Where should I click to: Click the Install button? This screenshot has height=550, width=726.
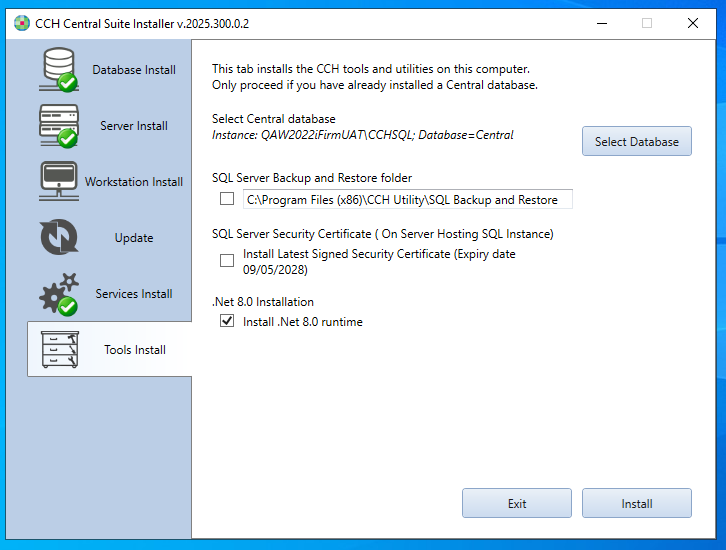point(637,503)
